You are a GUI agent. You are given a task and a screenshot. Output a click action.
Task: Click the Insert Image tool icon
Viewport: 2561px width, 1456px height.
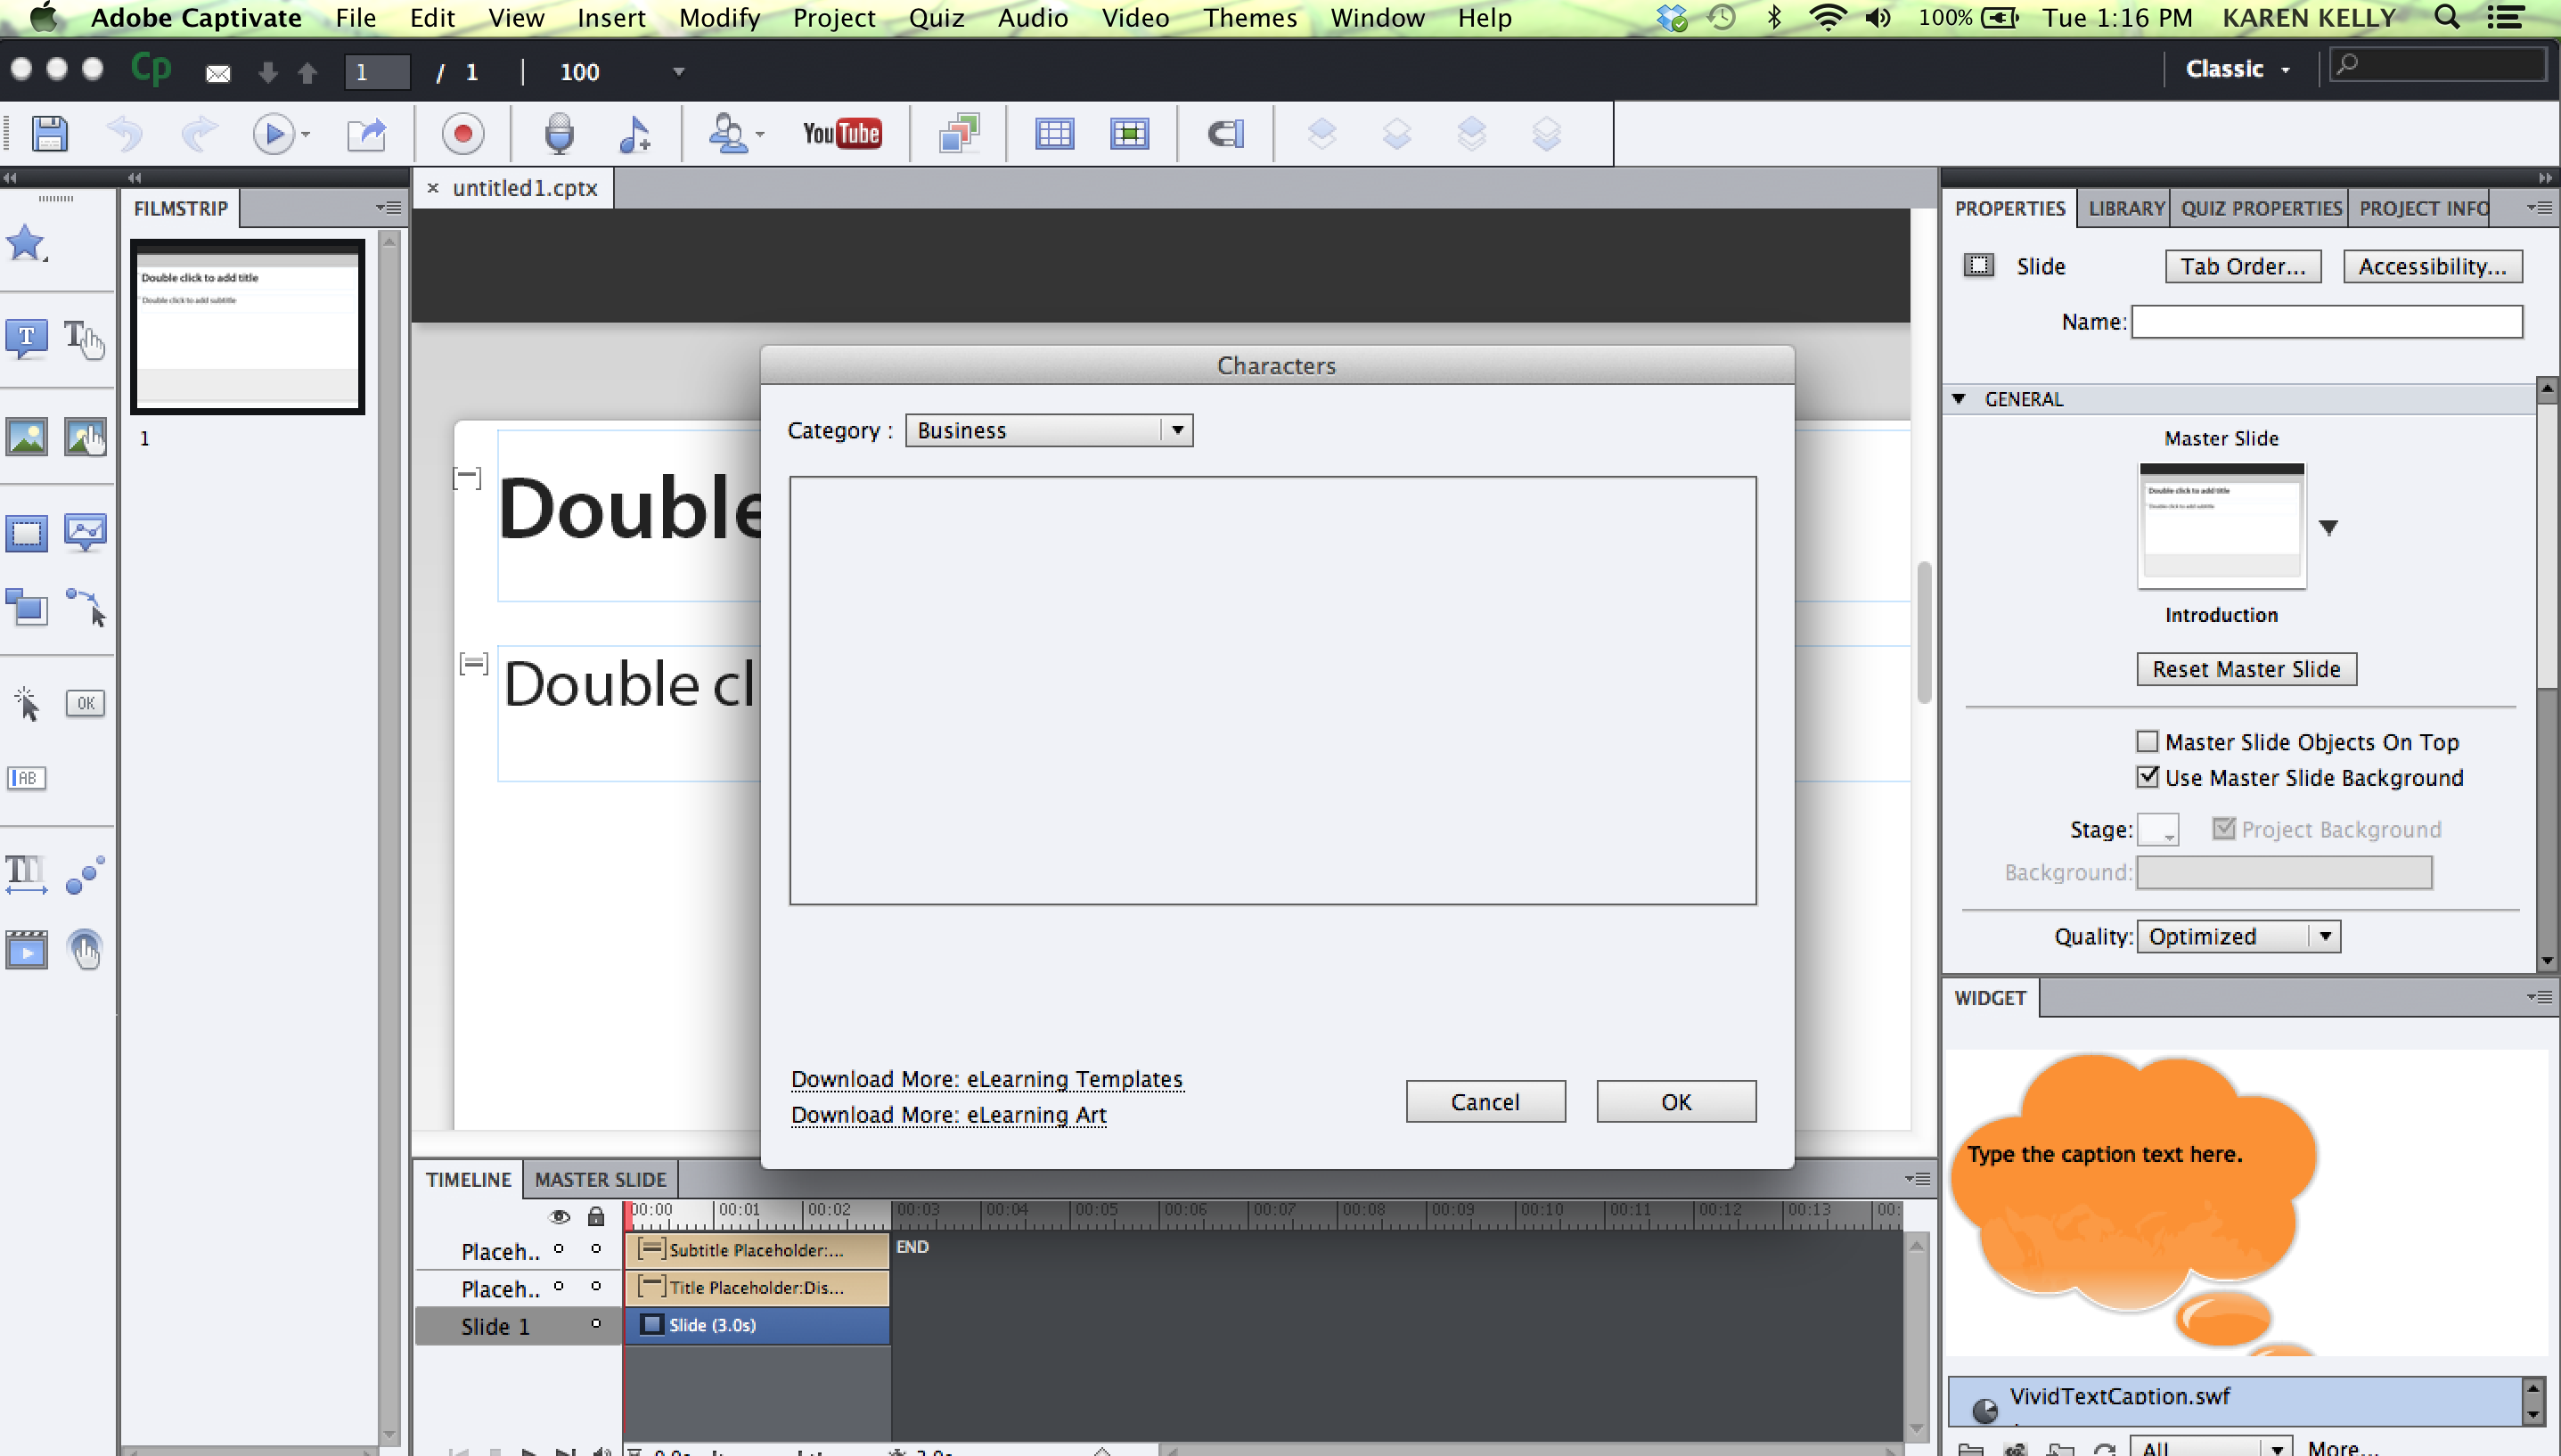pyautogui.click(x=27, y=436)
